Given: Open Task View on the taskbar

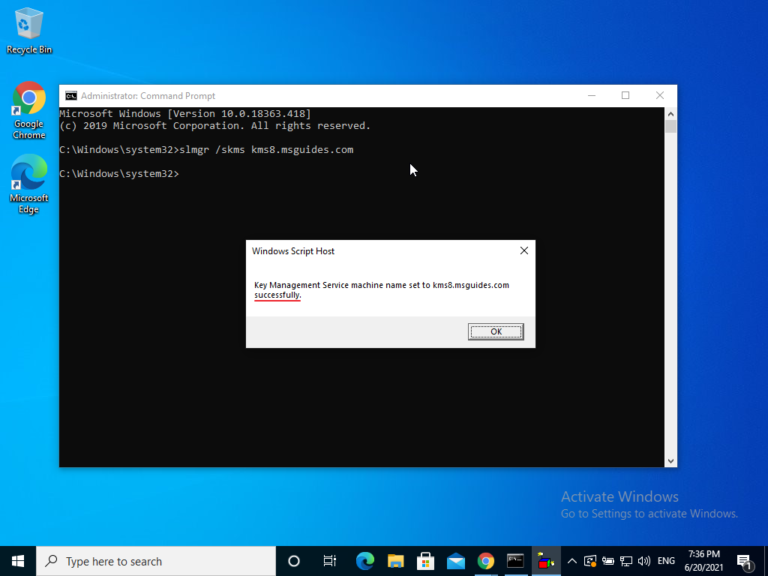Looking at the screenshot, I should click(x=330, y=561).
